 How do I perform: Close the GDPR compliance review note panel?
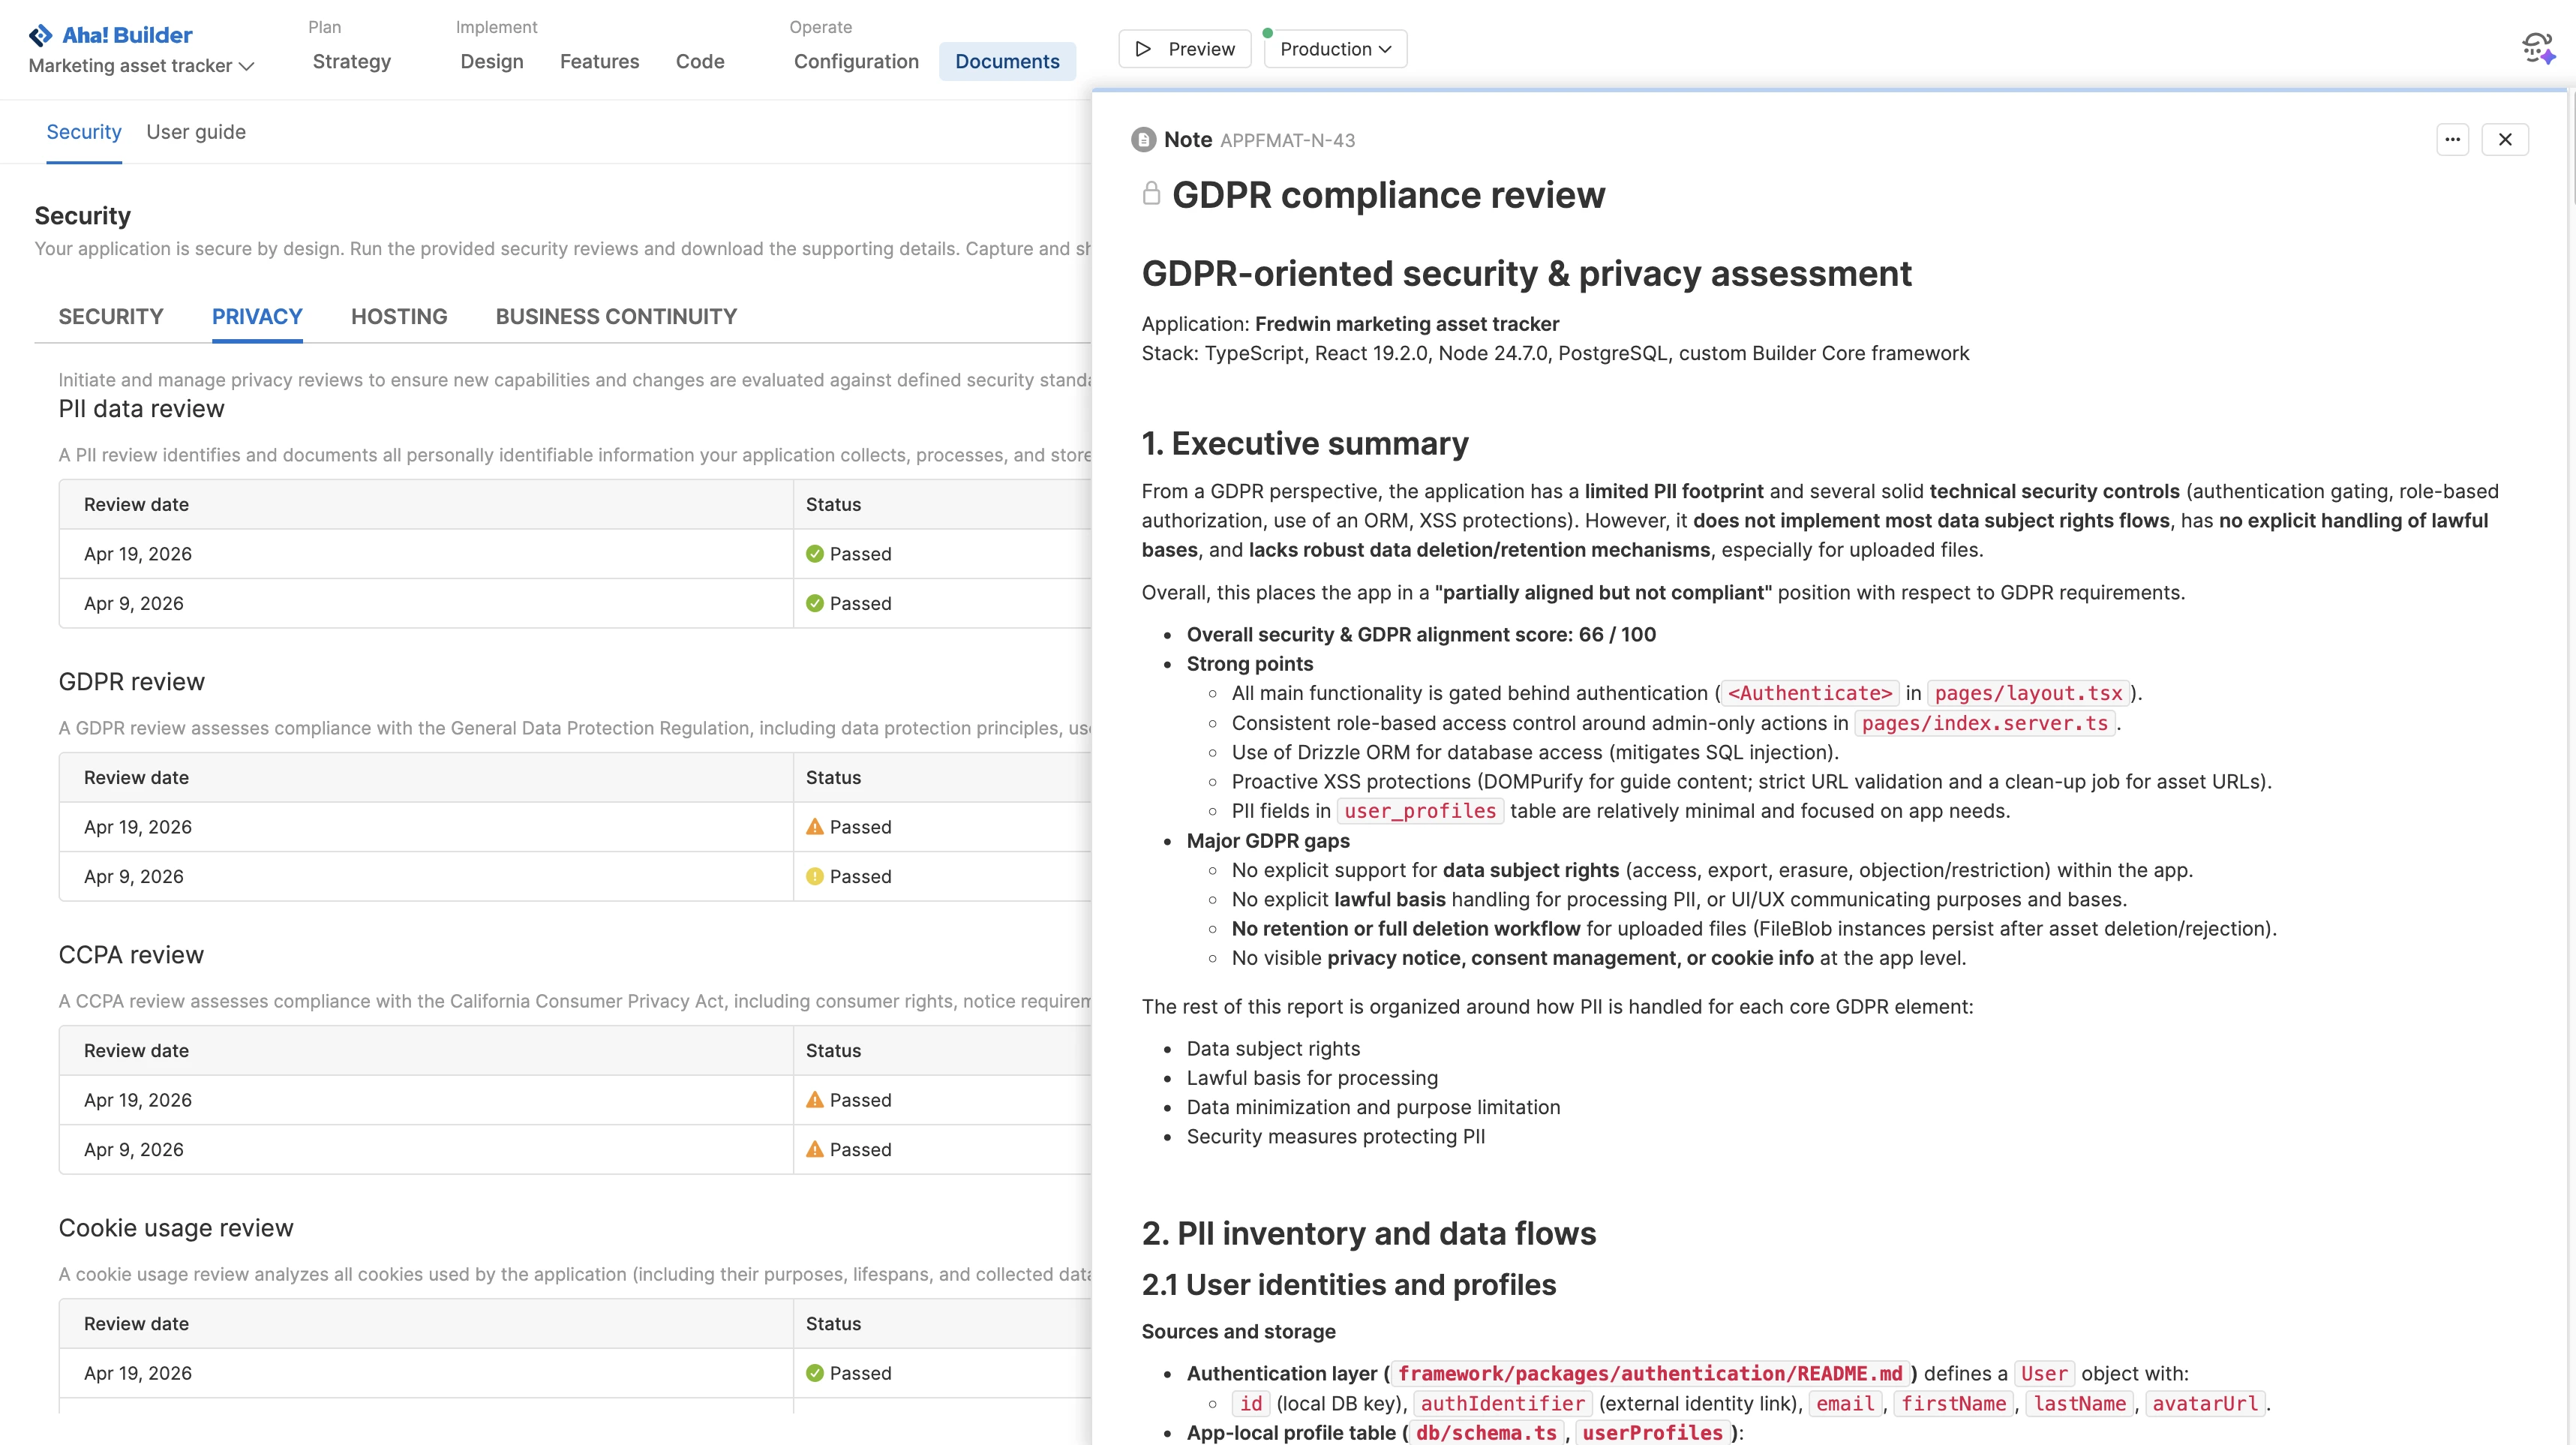point(2506,139)
